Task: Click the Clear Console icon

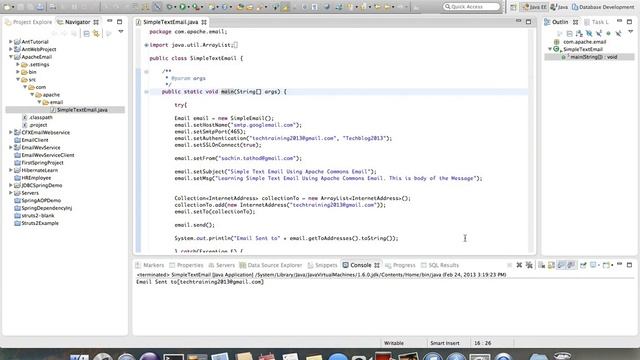Action: point(542,265)
